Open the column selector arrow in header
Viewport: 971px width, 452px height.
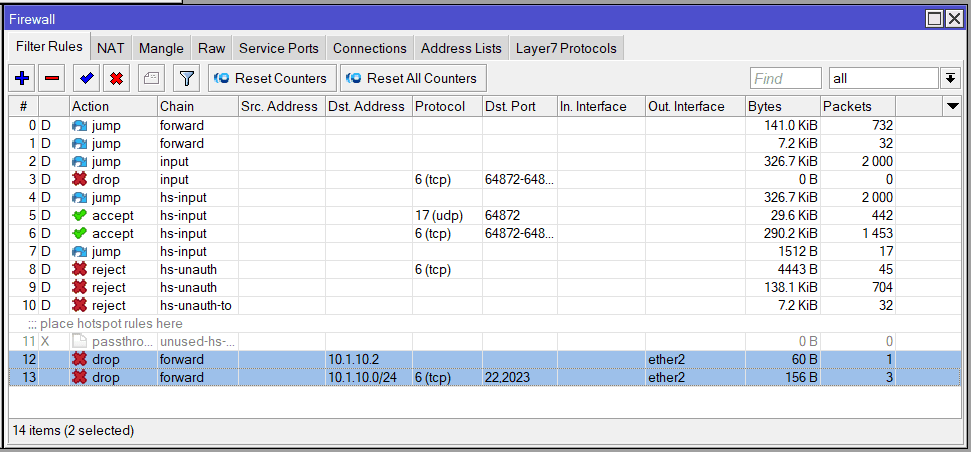tap(952, 106)
